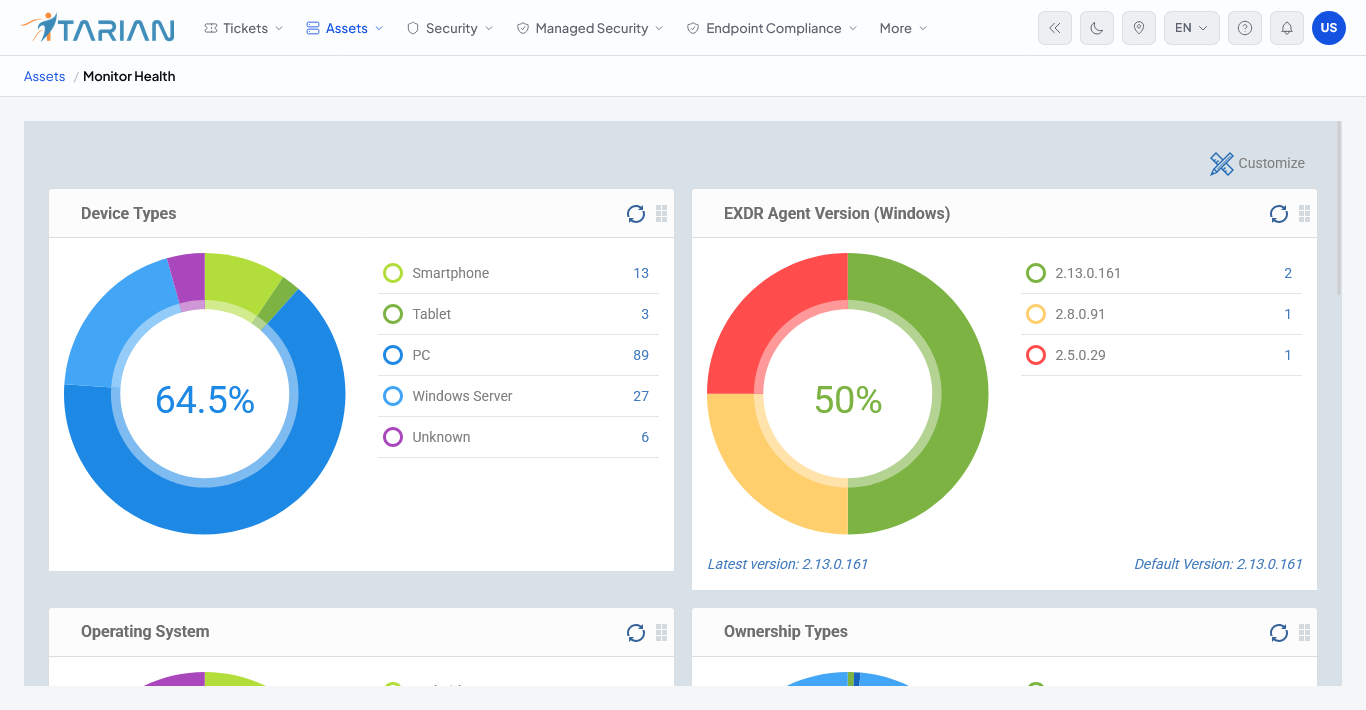Click the Tickets ticket icon

pyautogui.click(x=210, y=28)
